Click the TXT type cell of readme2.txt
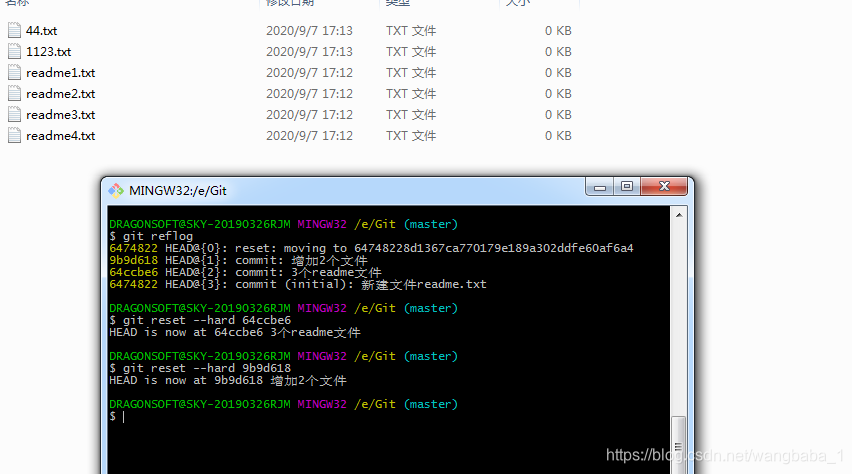852x474 pixels. (411, 93)
